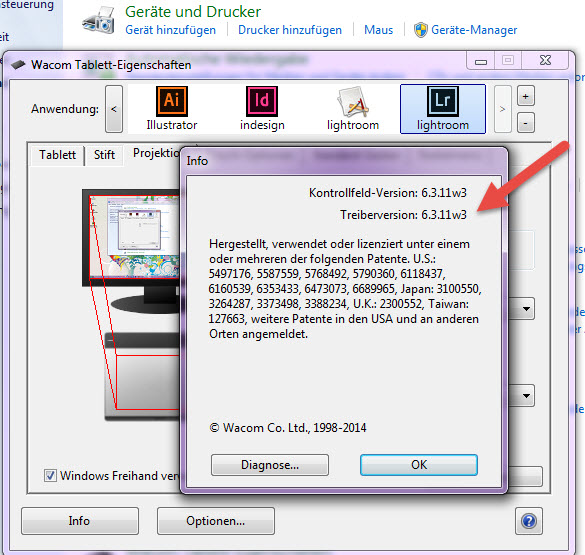Click the shield icon next to Geräte-Manager
Image resolution: width=585 pixels, height=555 pixels.
420,30
